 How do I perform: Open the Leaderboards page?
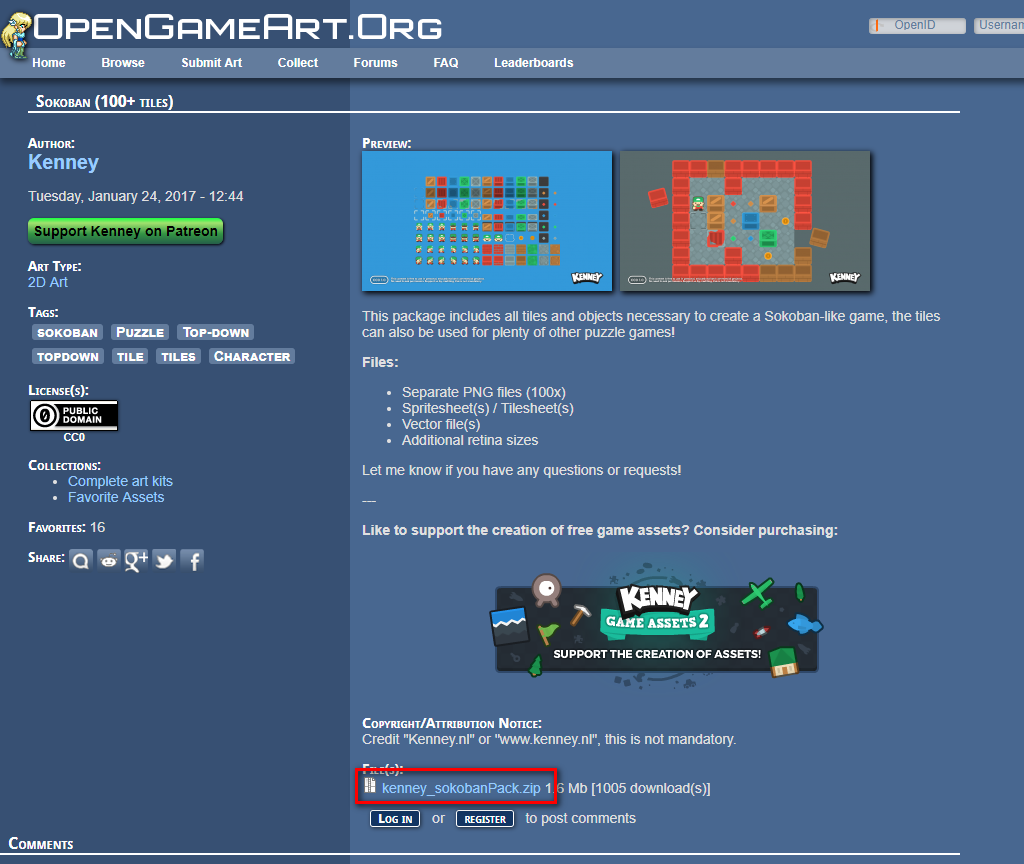point(534,63)
